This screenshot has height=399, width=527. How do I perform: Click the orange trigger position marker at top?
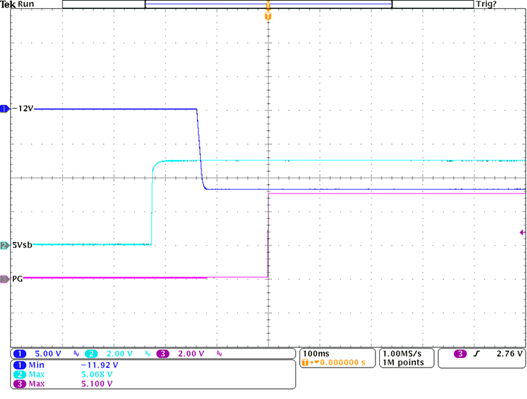click(268, 16)
